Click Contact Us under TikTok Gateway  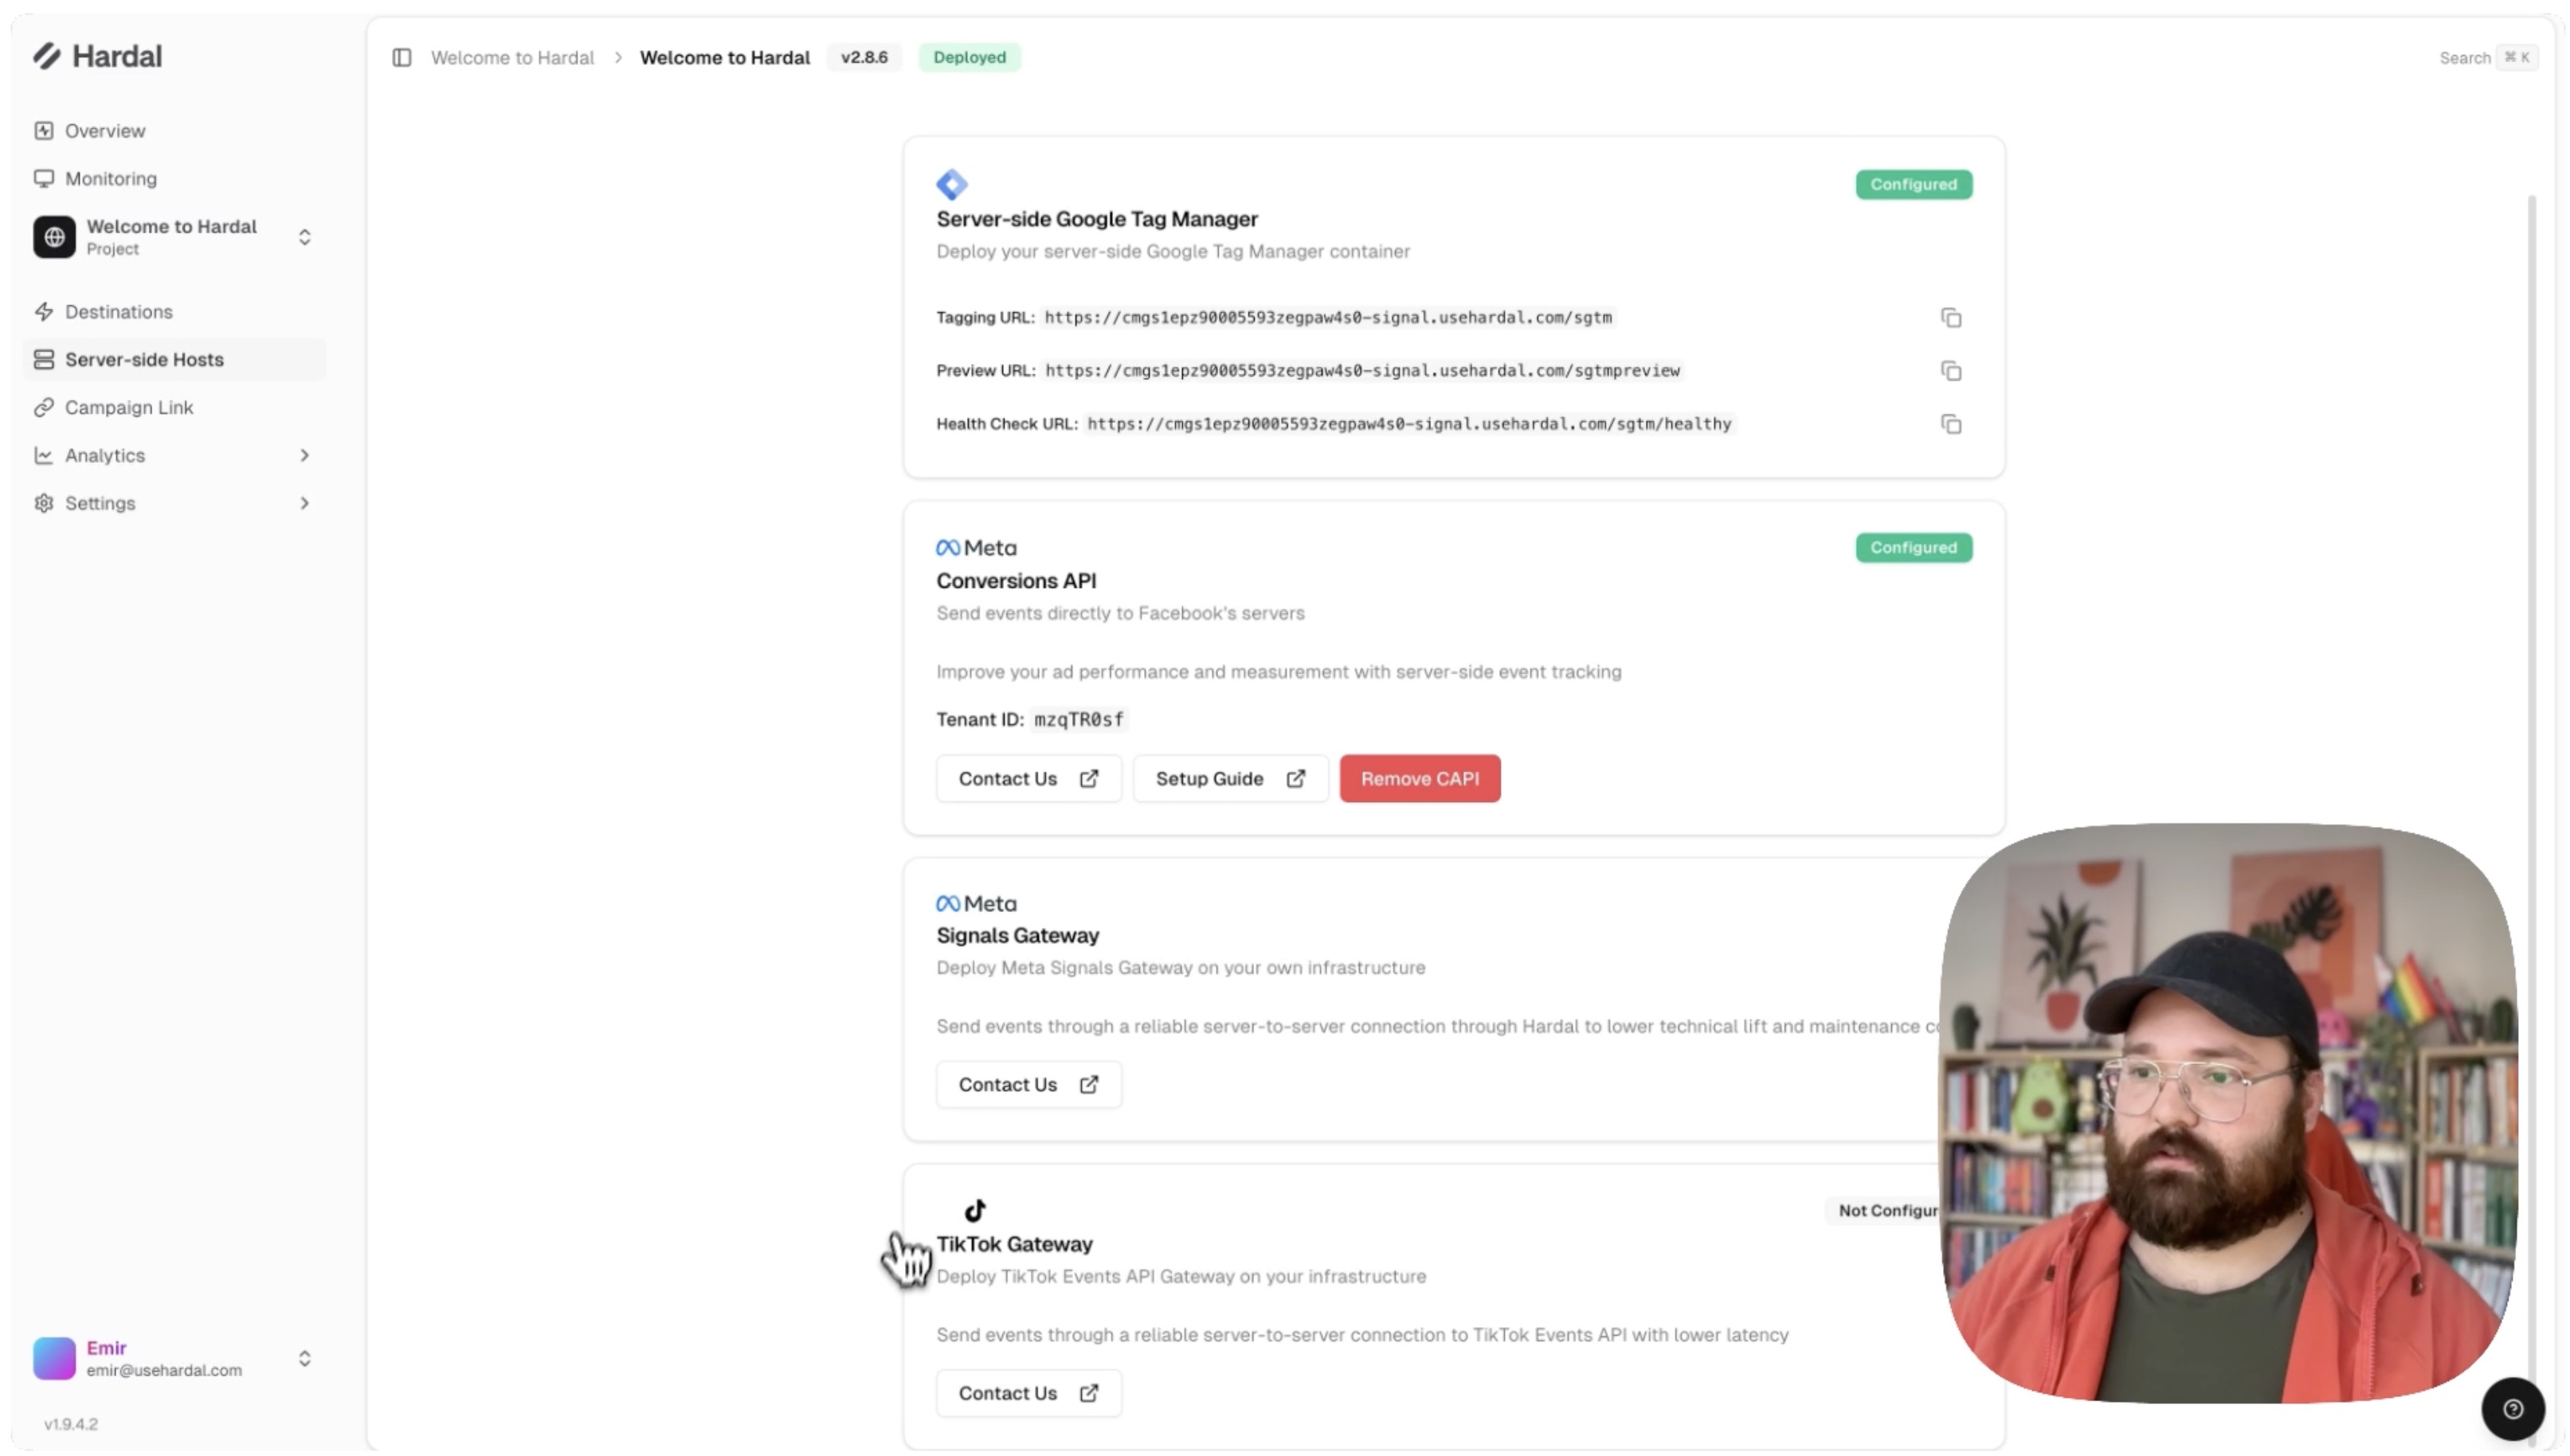coord(1028,1392)
